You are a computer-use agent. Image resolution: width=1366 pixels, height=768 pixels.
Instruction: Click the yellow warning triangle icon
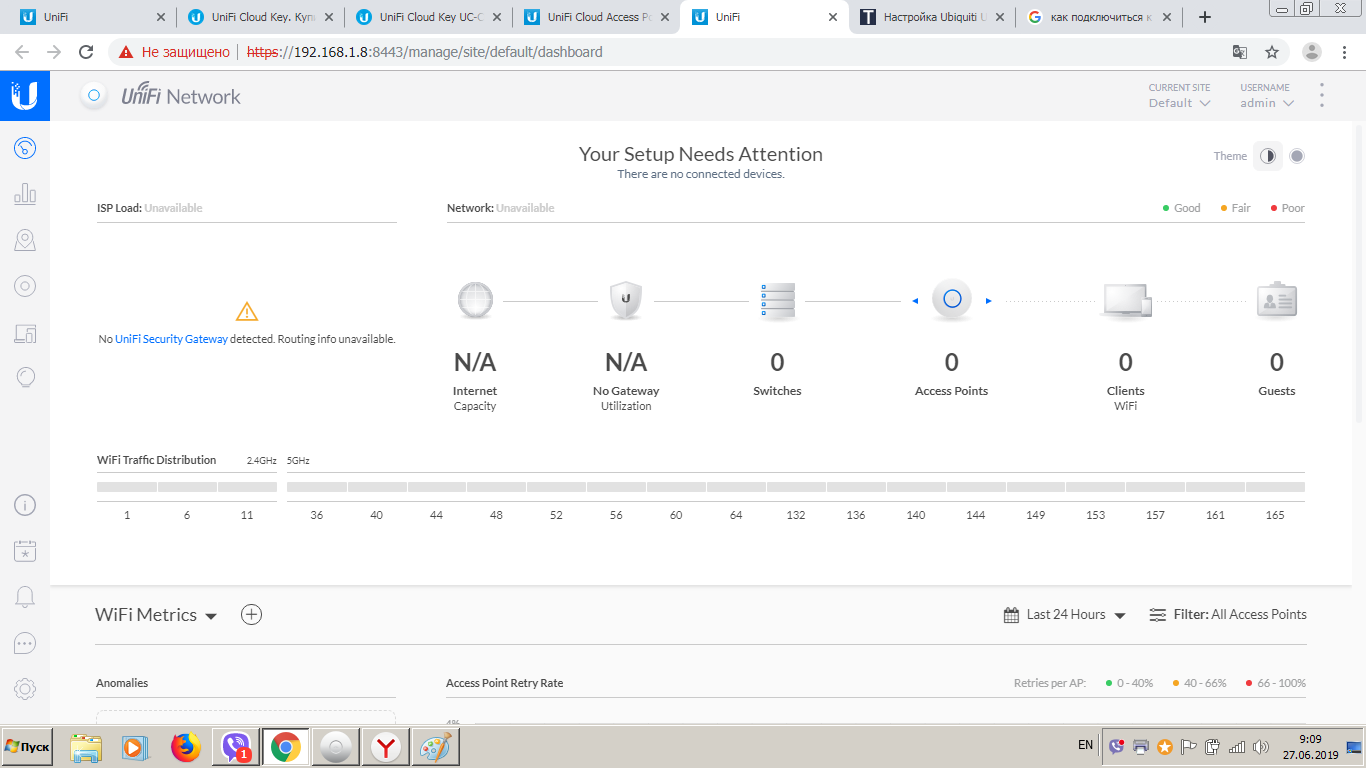click(246, 311)
